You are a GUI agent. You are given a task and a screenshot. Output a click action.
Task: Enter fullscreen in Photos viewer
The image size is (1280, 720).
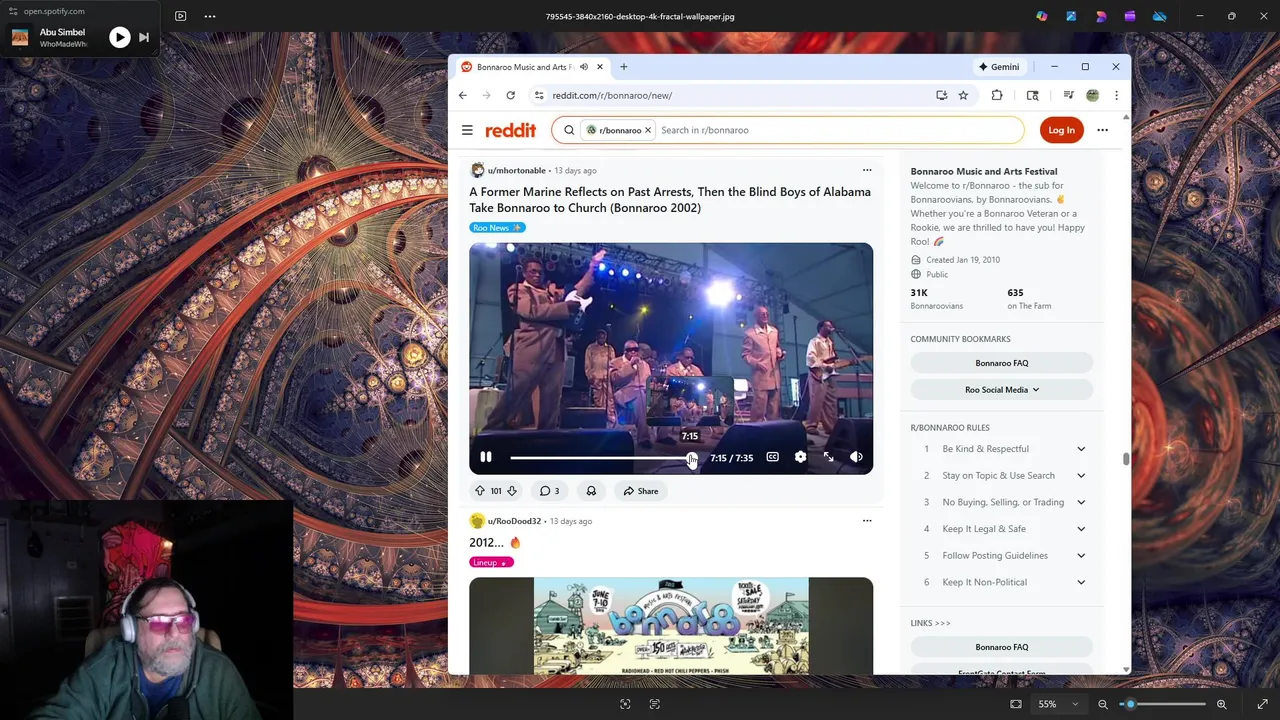(1262, 704)
